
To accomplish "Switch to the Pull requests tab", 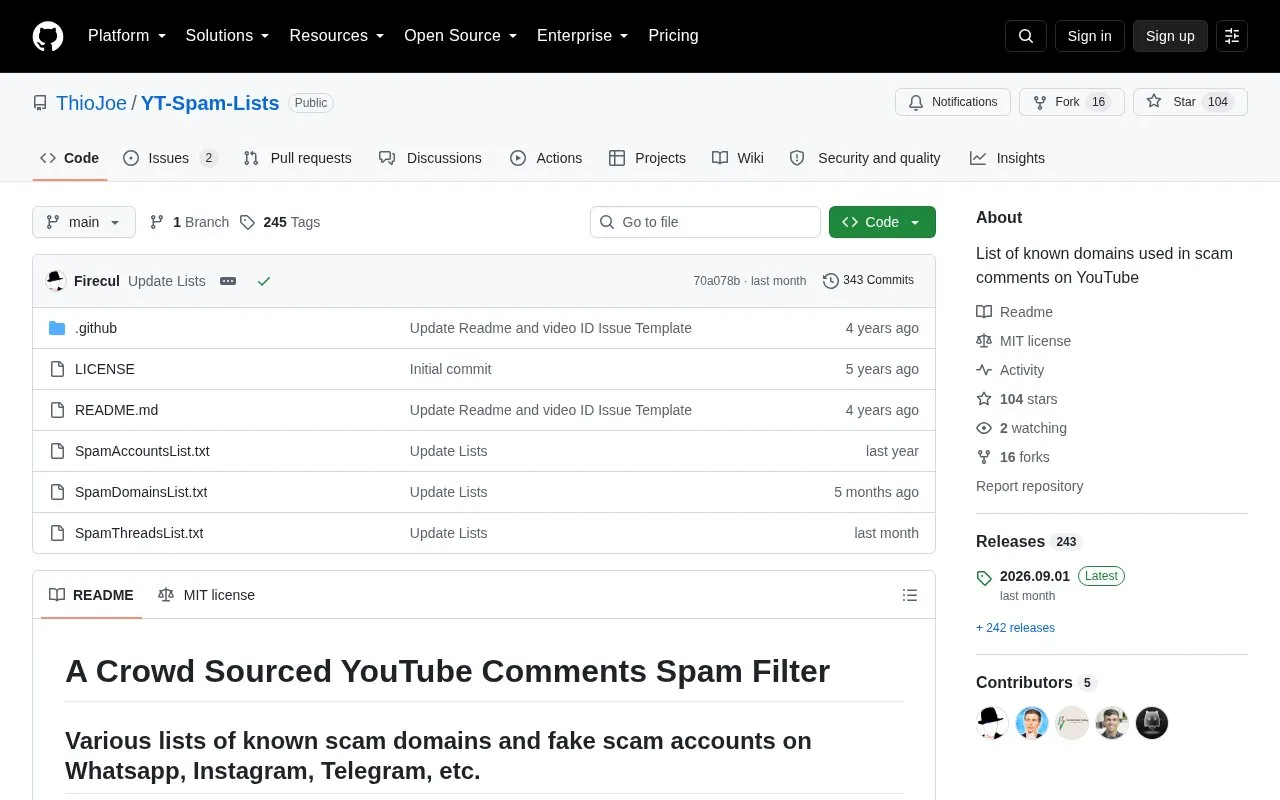I will (x=297, y=158).
